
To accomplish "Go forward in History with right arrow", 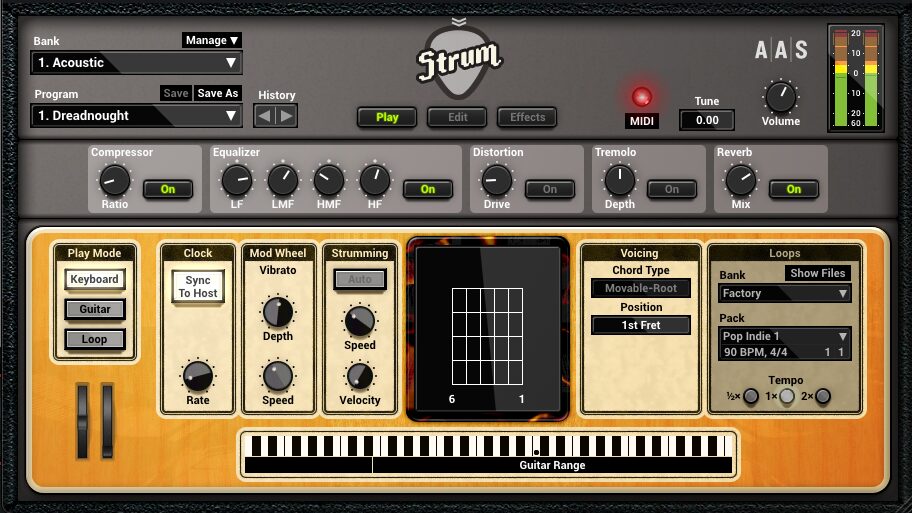I will 286,116.
